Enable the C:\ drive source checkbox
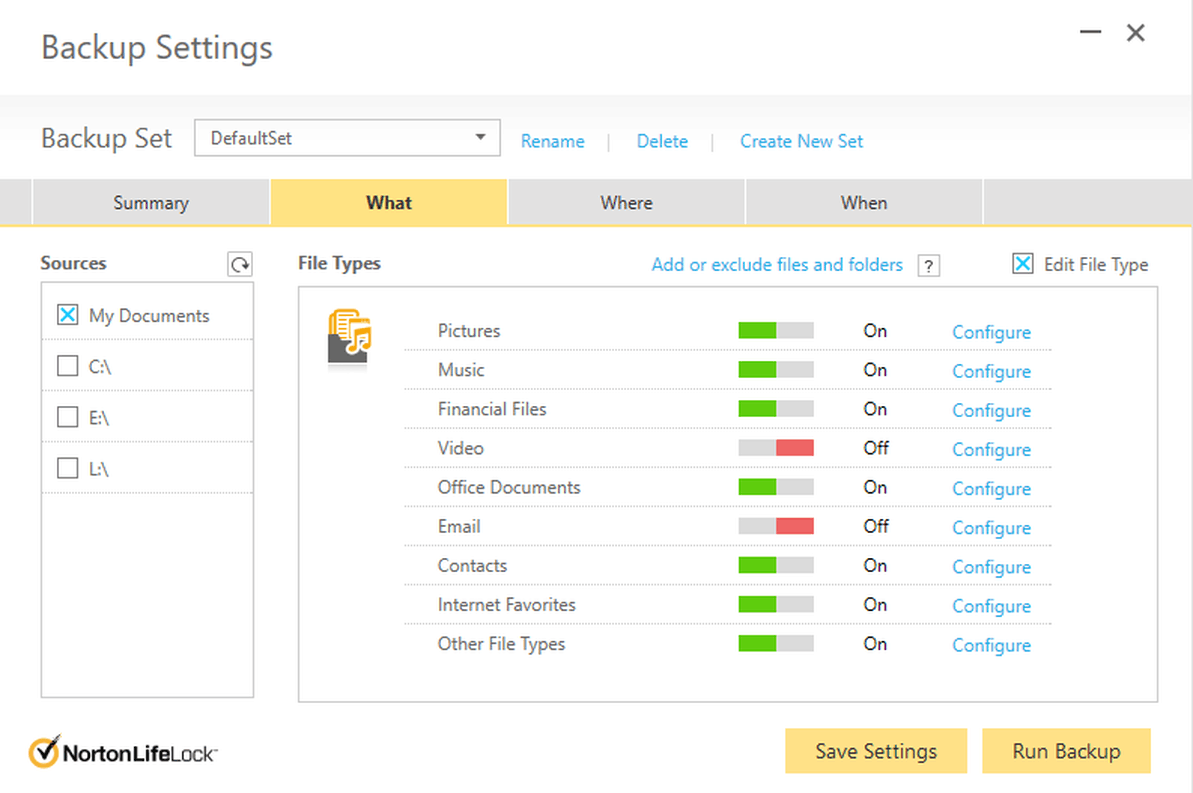 pyautogui.click(x=68, y=366)
